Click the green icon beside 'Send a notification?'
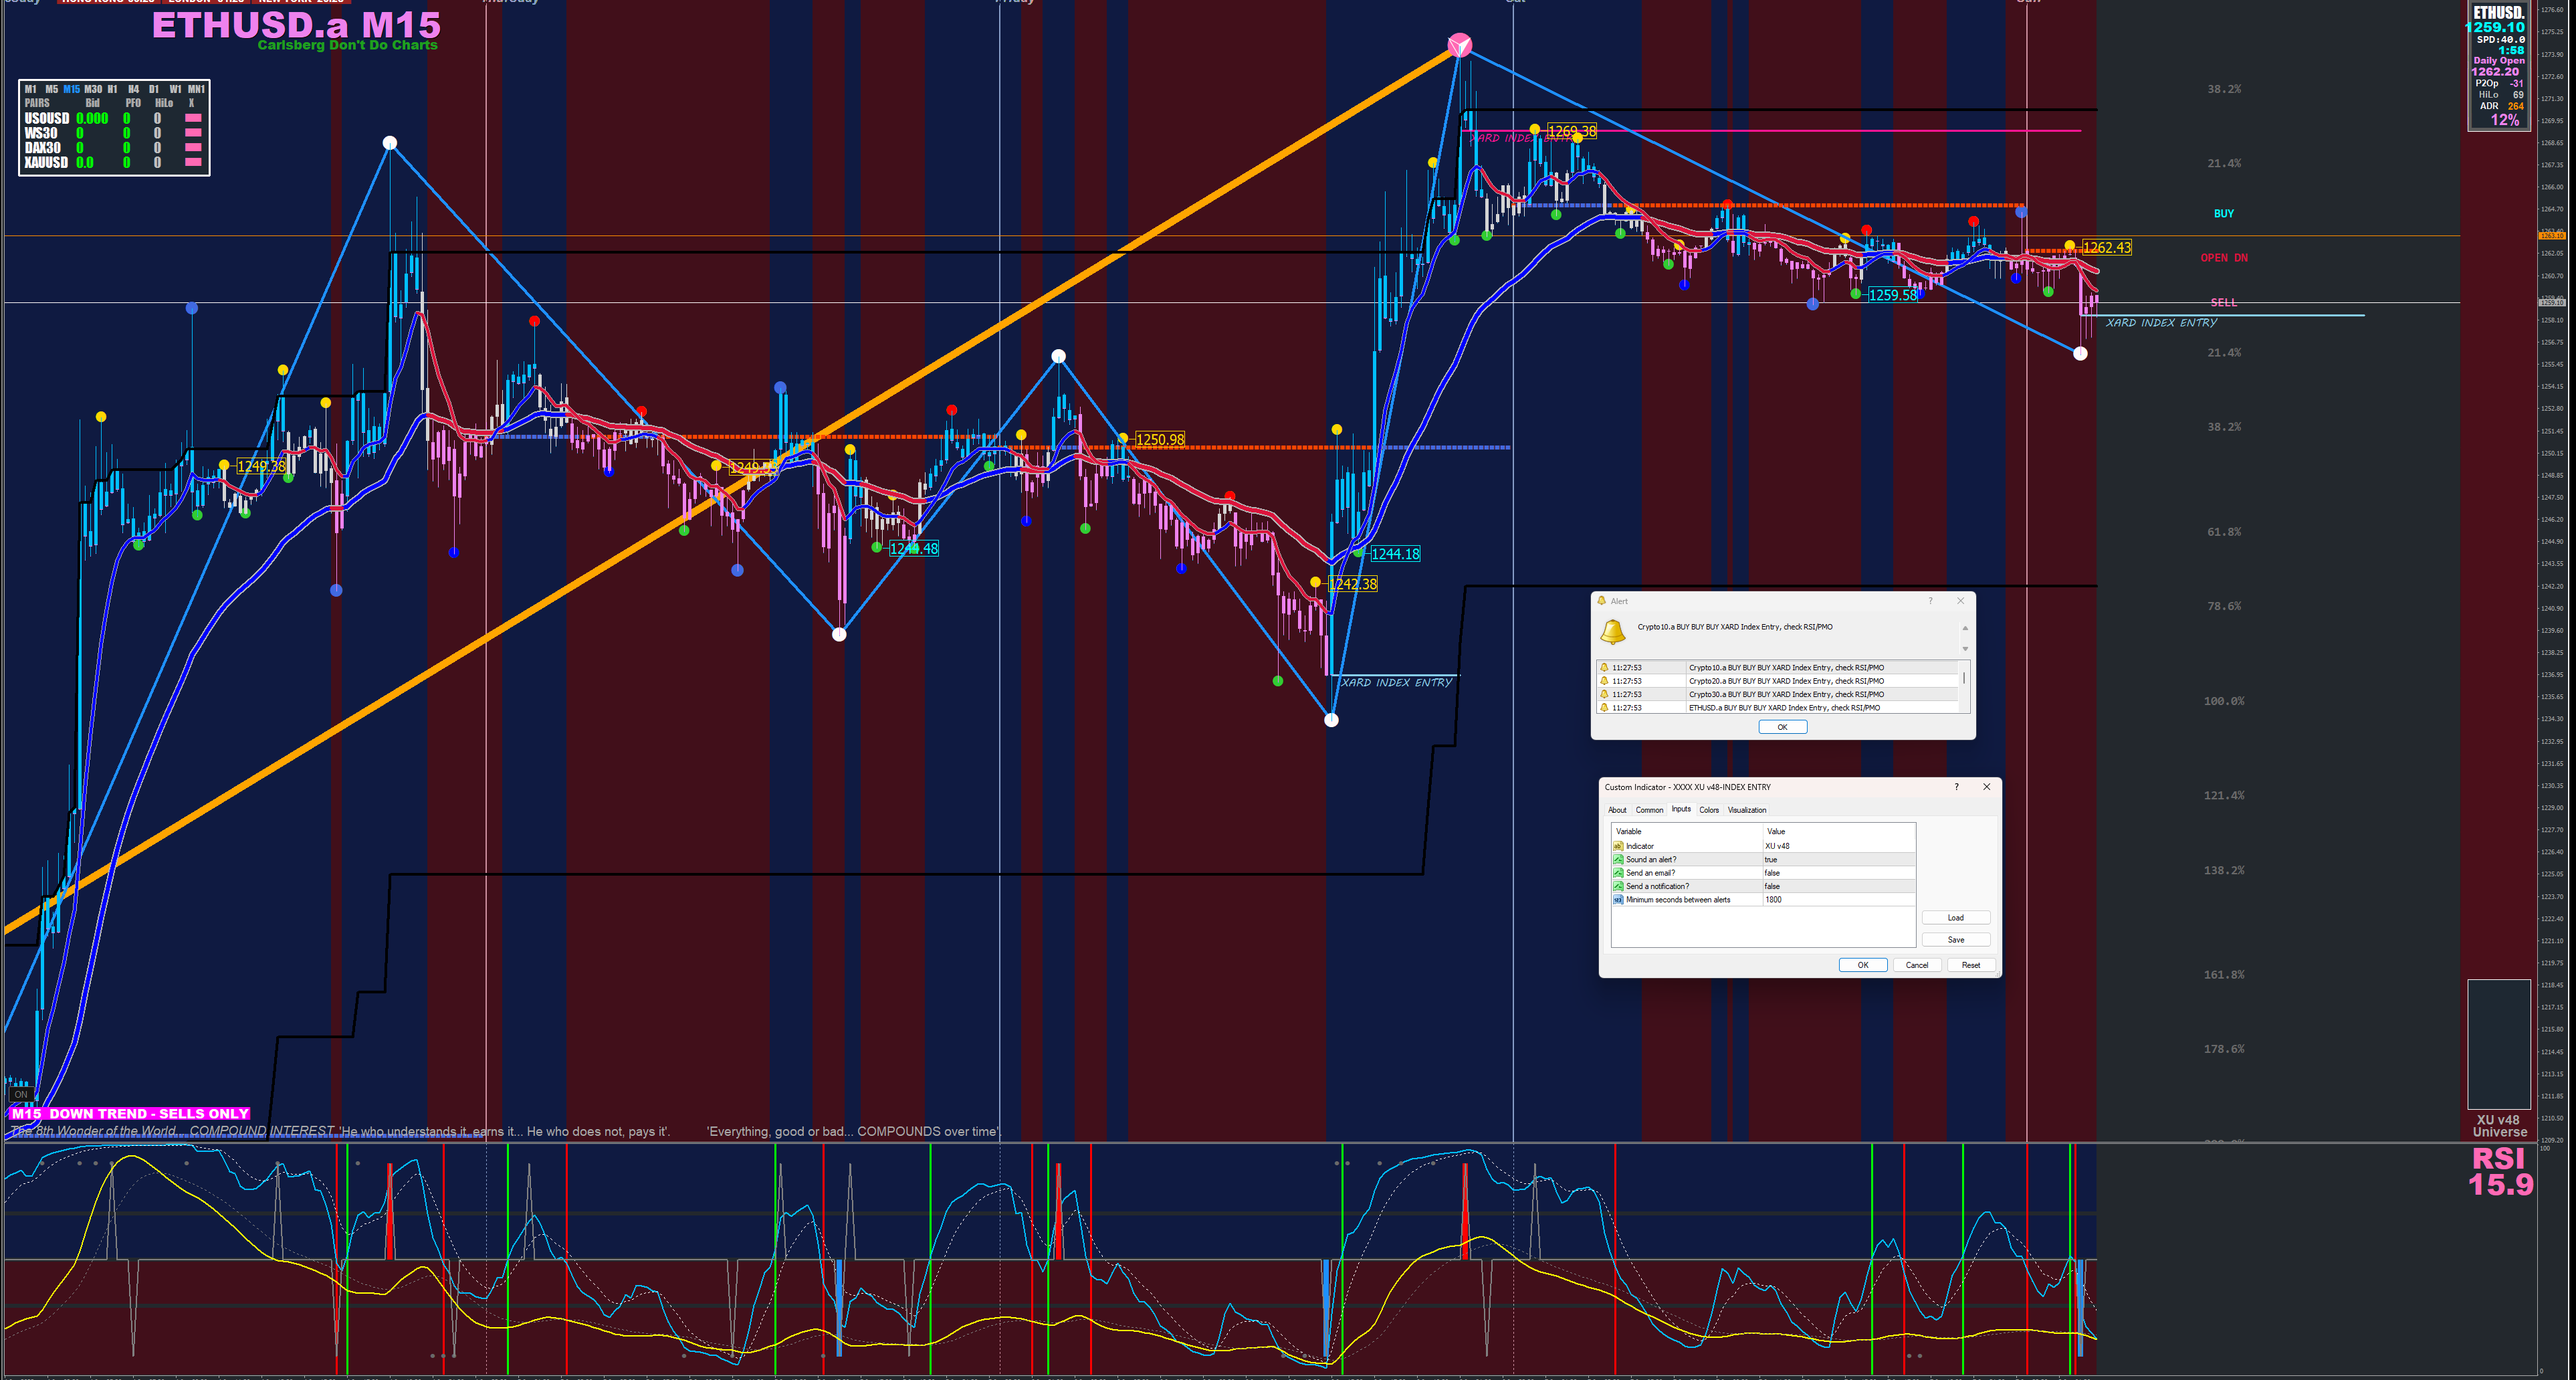 pyautogui.click(x=1618, y=886)
